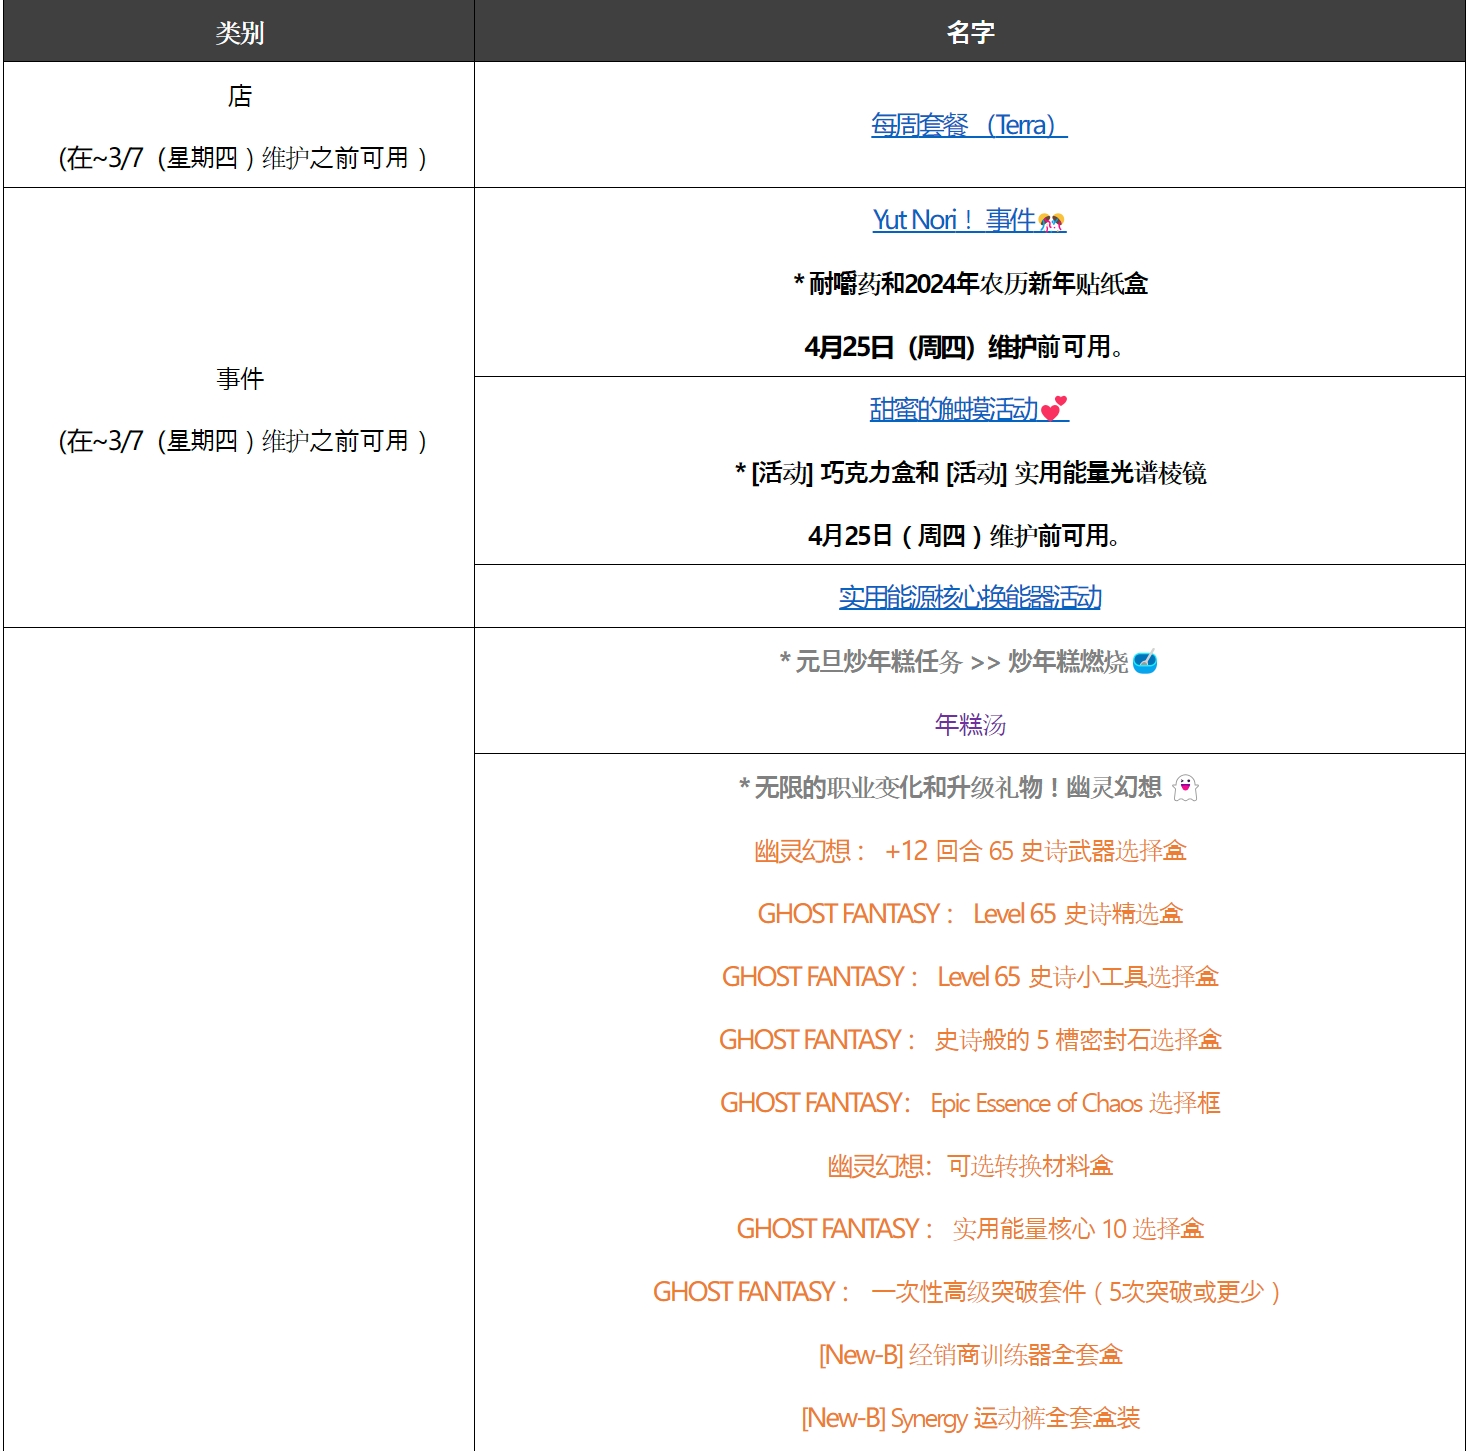Click the 4月25日 line under Yut Nori
Image resolution: width=1466 pixels, height=1451 pixels.
point(964,347)
